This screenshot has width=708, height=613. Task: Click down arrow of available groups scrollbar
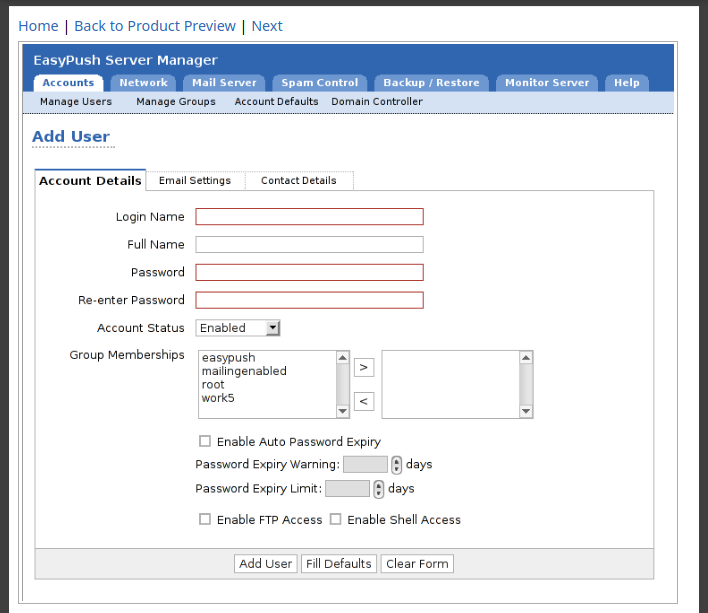pos(343,411)
